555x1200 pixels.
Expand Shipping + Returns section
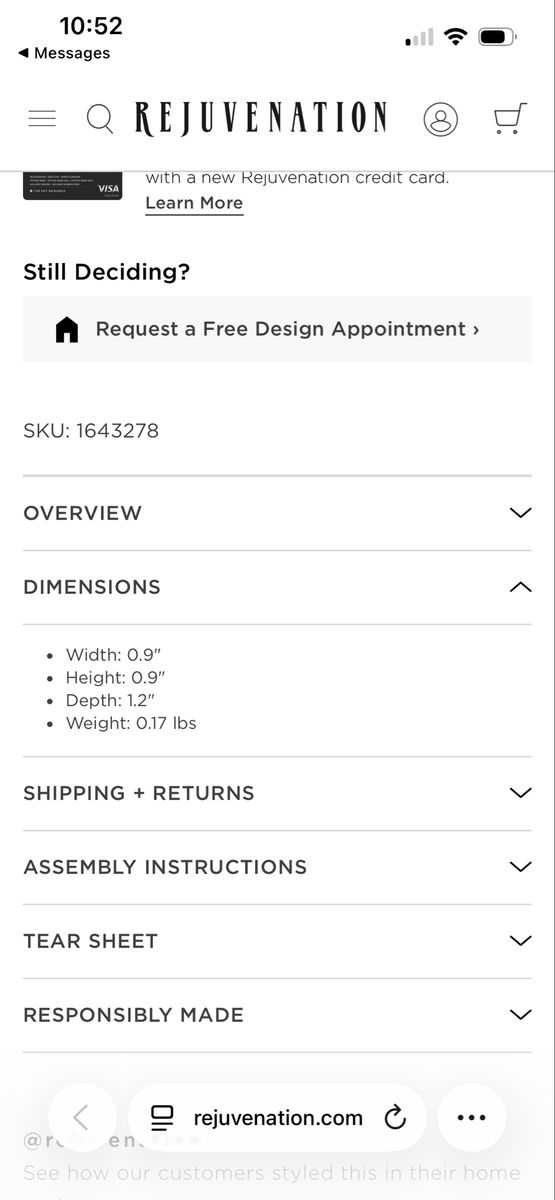click(277, 793)
